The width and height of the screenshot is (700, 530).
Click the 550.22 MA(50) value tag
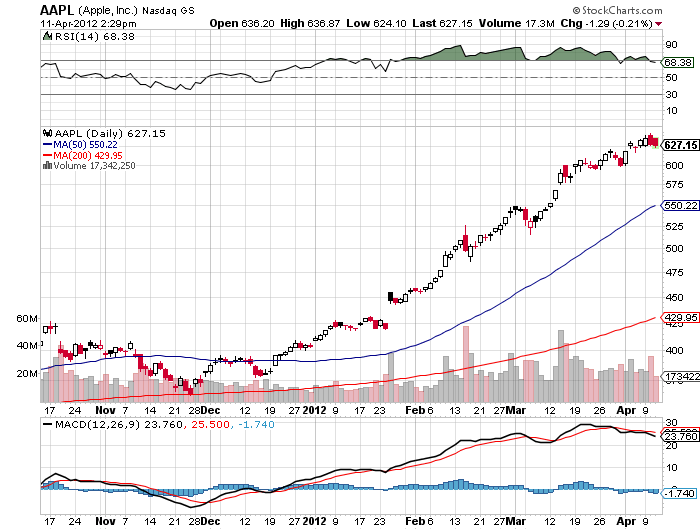pyautogui.click(x=680, y=205)
